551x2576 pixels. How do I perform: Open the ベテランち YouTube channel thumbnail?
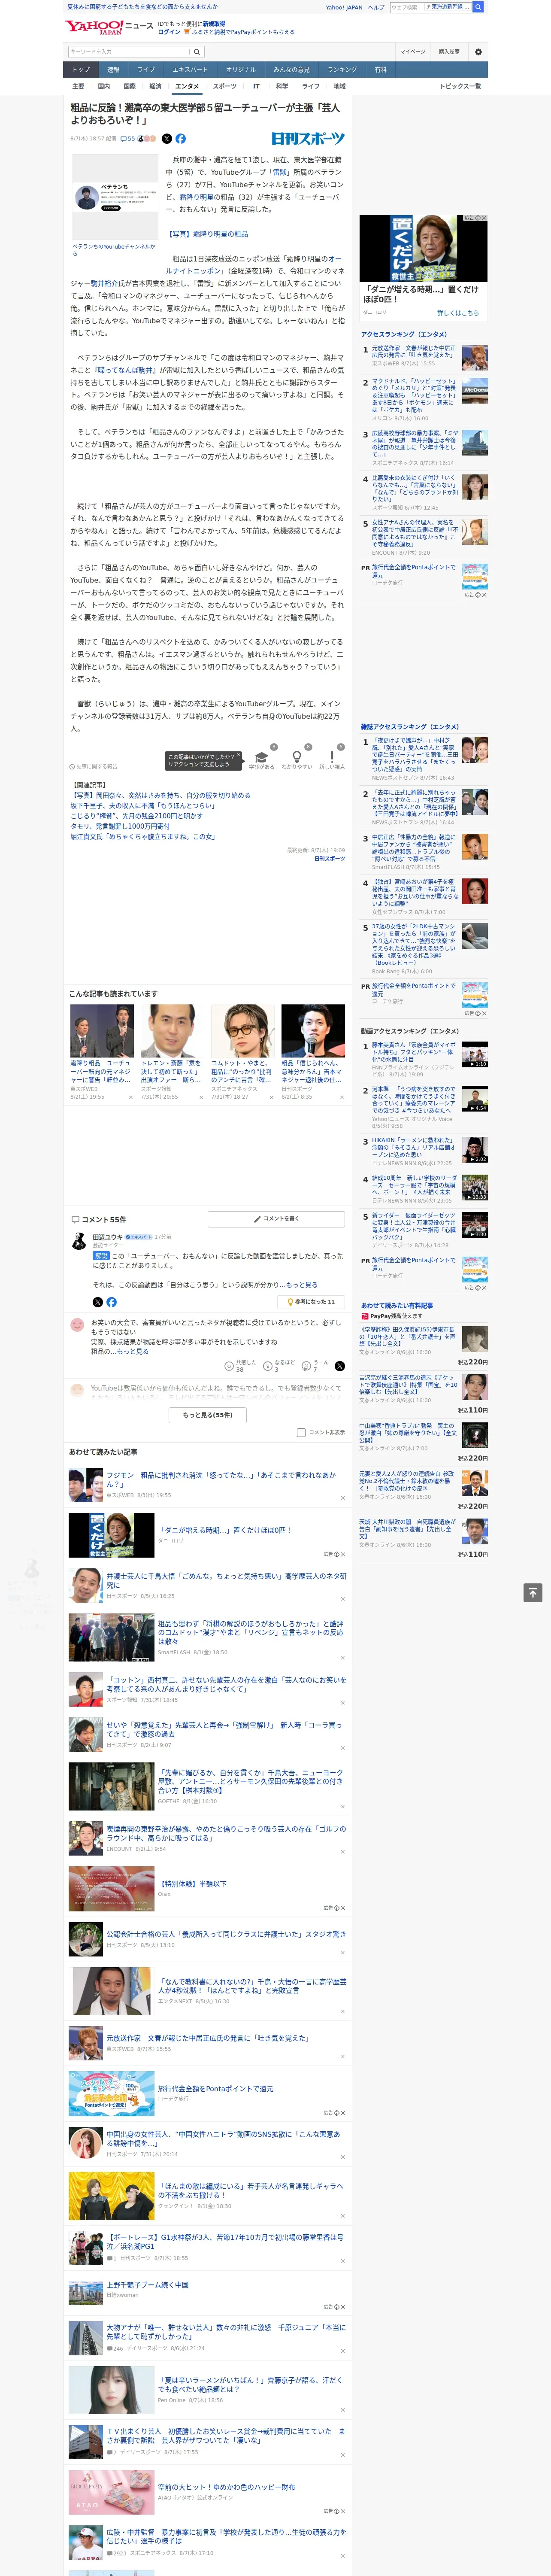114,196
